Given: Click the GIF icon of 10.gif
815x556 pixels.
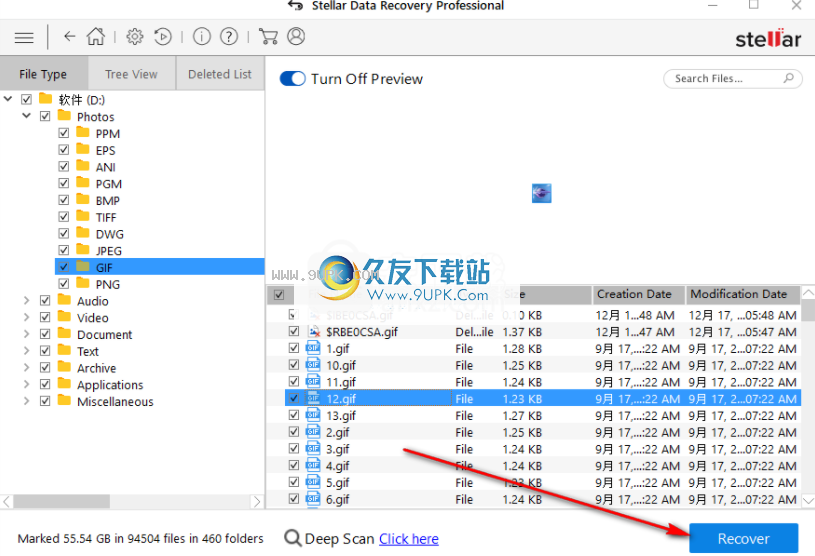Looking at the screenshot, I should [313, 365].
